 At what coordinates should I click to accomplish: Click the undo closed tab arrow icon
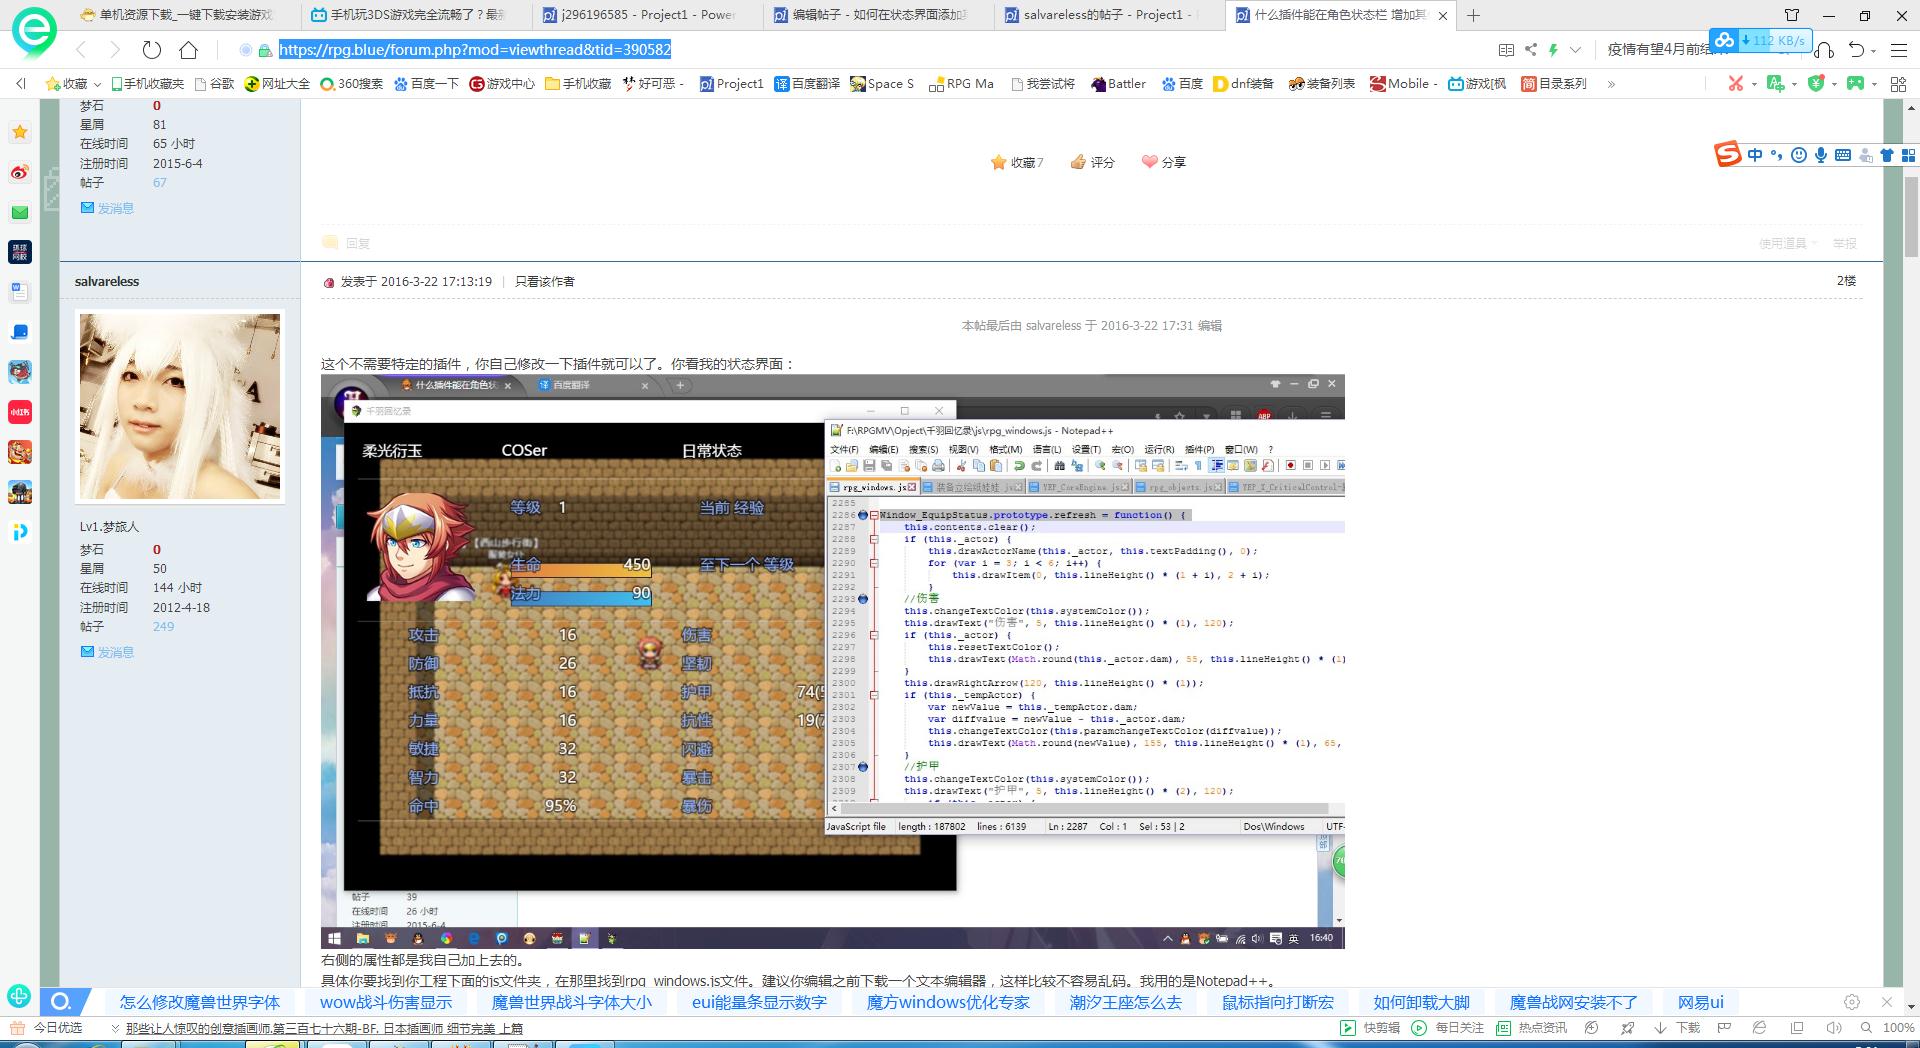(x=1857, y=50)
